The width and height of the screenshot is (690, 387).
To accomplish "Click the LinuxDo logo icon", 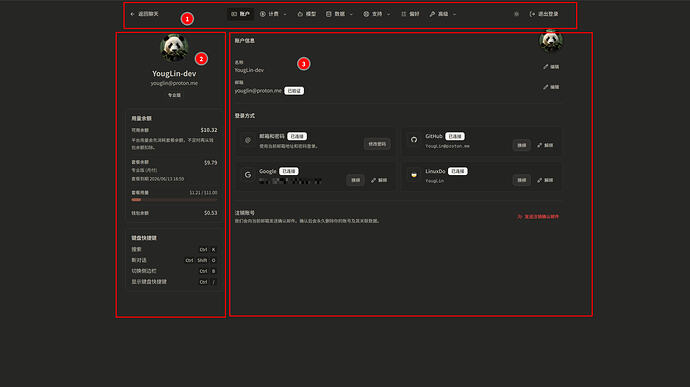I will click(x=414, y=175).
